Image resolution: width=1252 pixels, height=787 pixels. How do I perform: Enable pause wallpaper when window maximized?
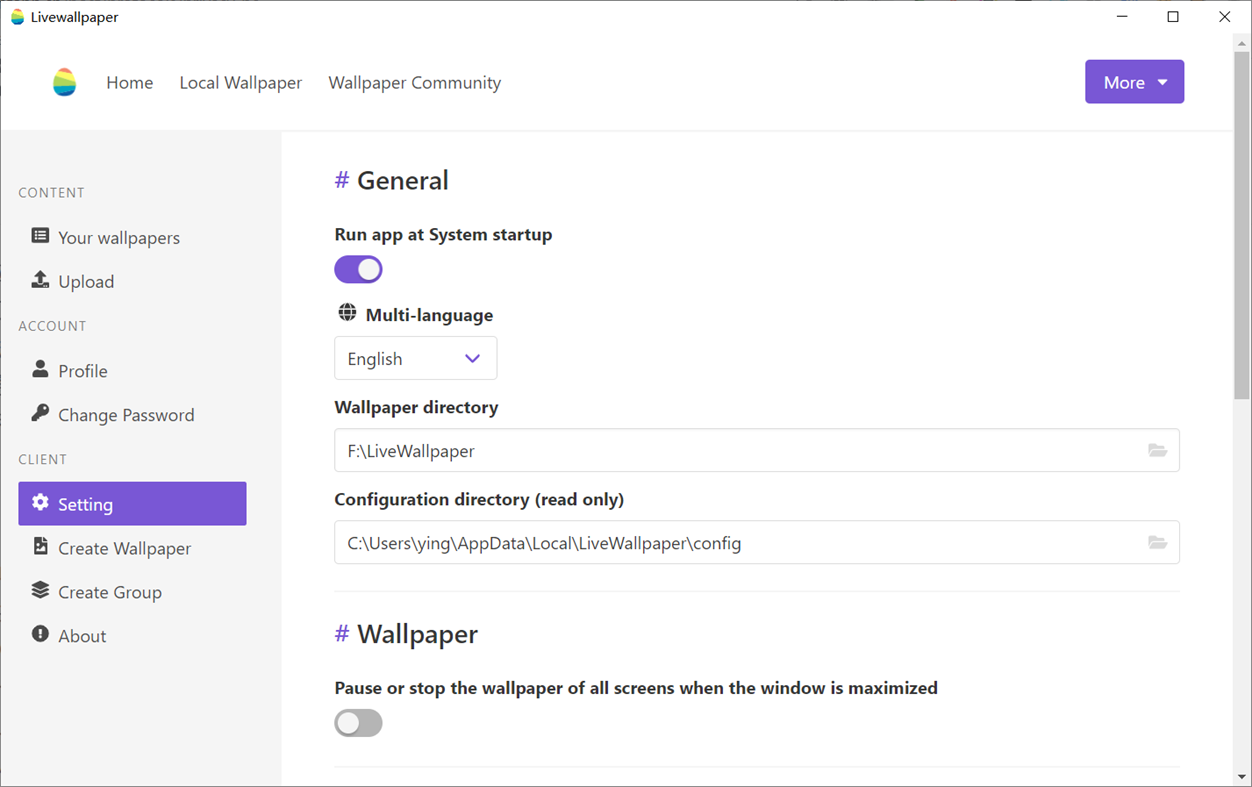[x=358, y=723]
